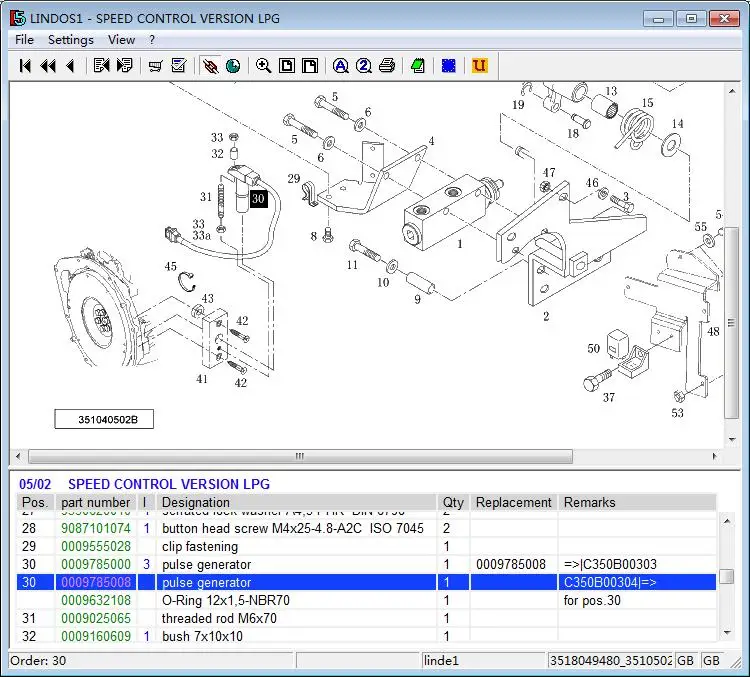Open the Settings menu

70,40
